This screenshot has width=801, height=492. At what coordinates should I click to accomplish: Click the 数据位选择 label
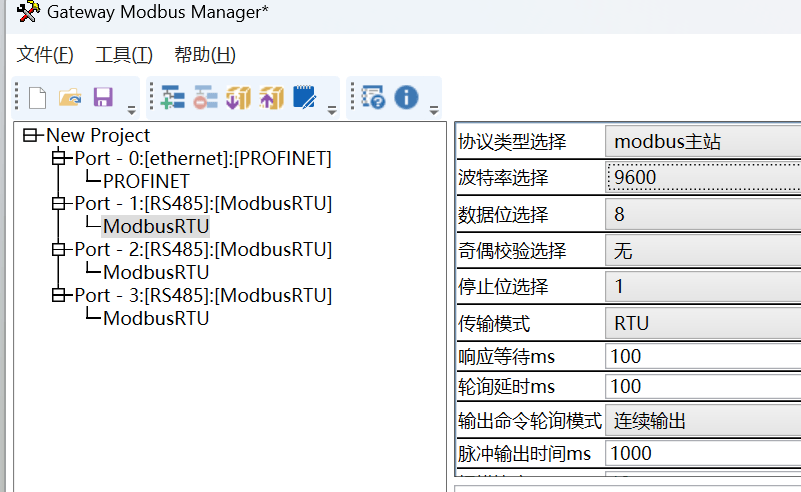(x=503, y=214)
